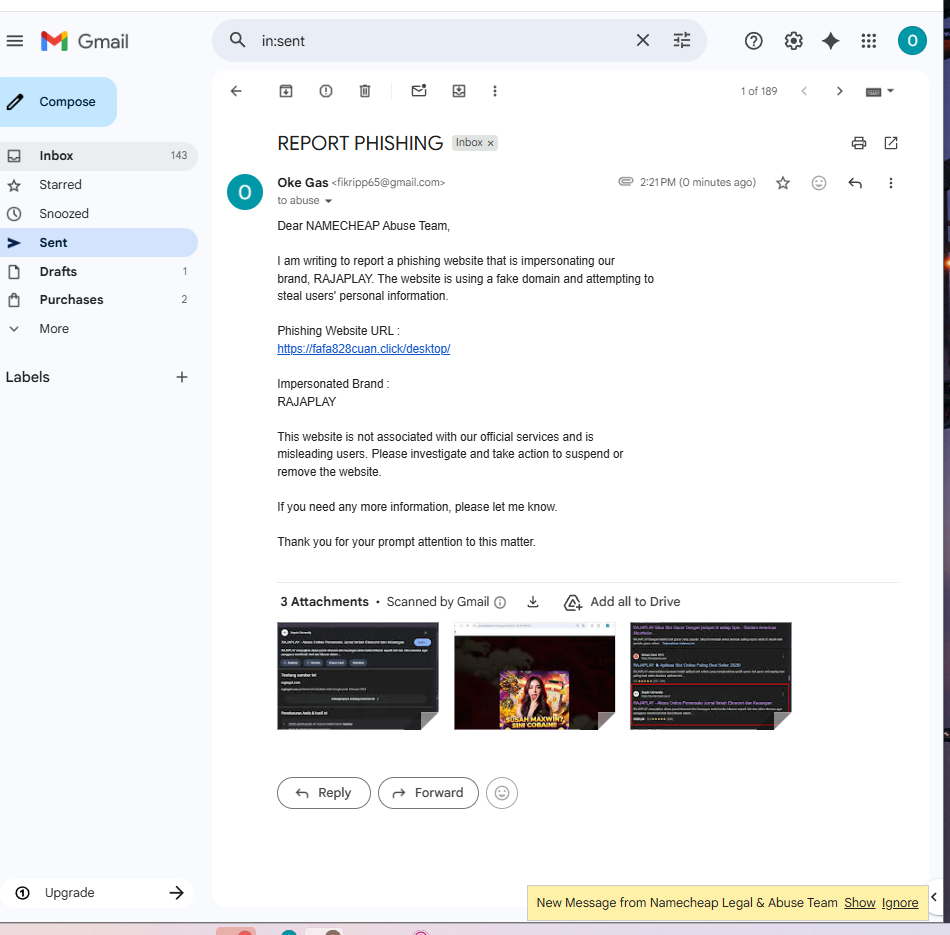Screen dimensions: 950x935
Task: Open the Google account avatar
Action: pyautogui.click(x=912, y=41)
